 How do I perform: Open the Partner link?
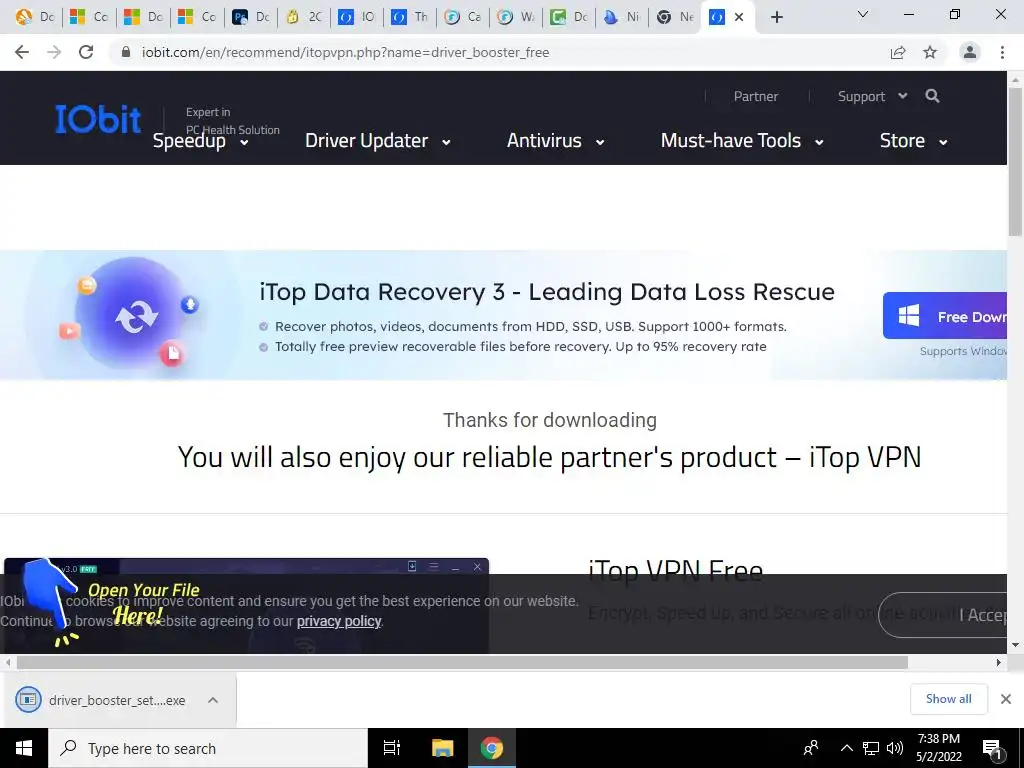coord(756,97)
